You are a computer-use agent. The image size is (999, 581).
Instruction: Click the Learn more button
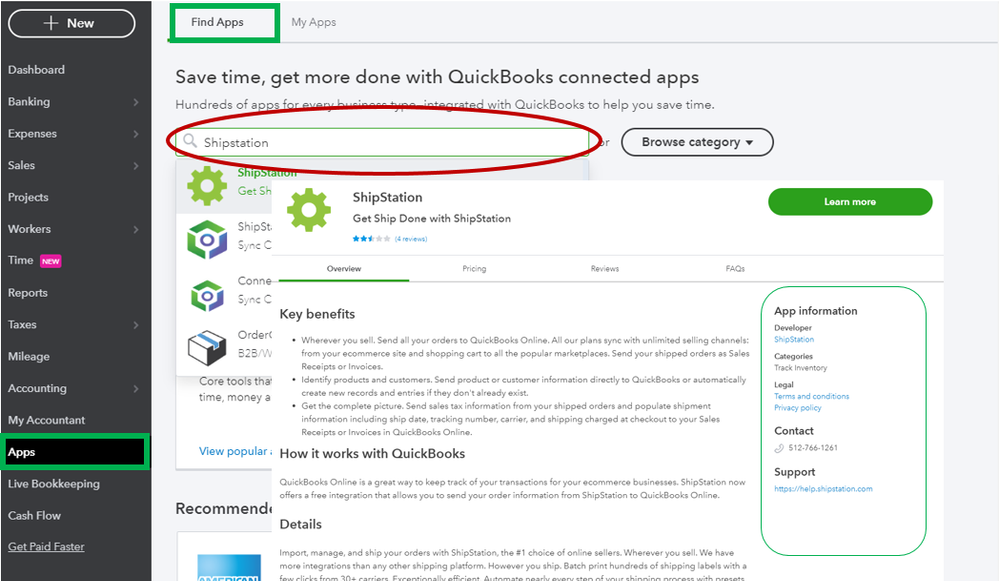point(850,201)
